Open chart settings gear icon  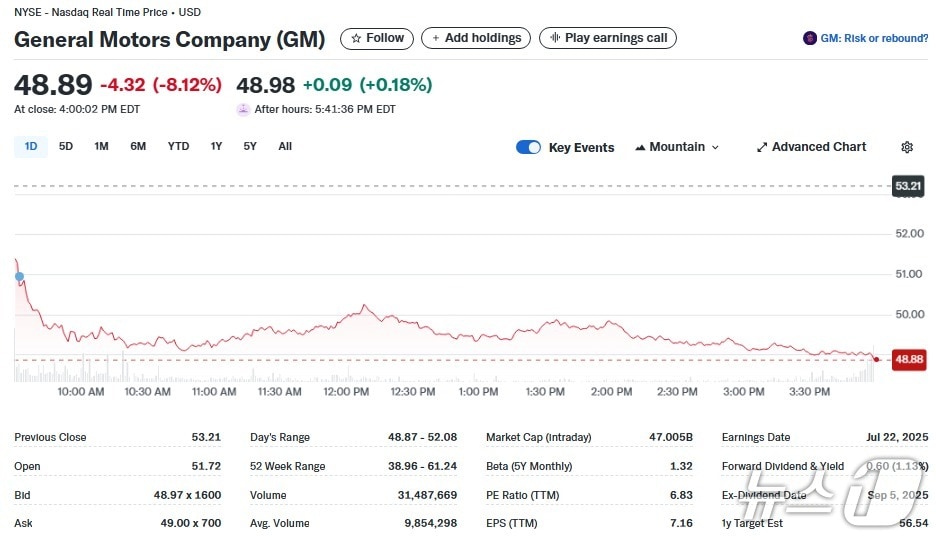click(x=906, y=147)
